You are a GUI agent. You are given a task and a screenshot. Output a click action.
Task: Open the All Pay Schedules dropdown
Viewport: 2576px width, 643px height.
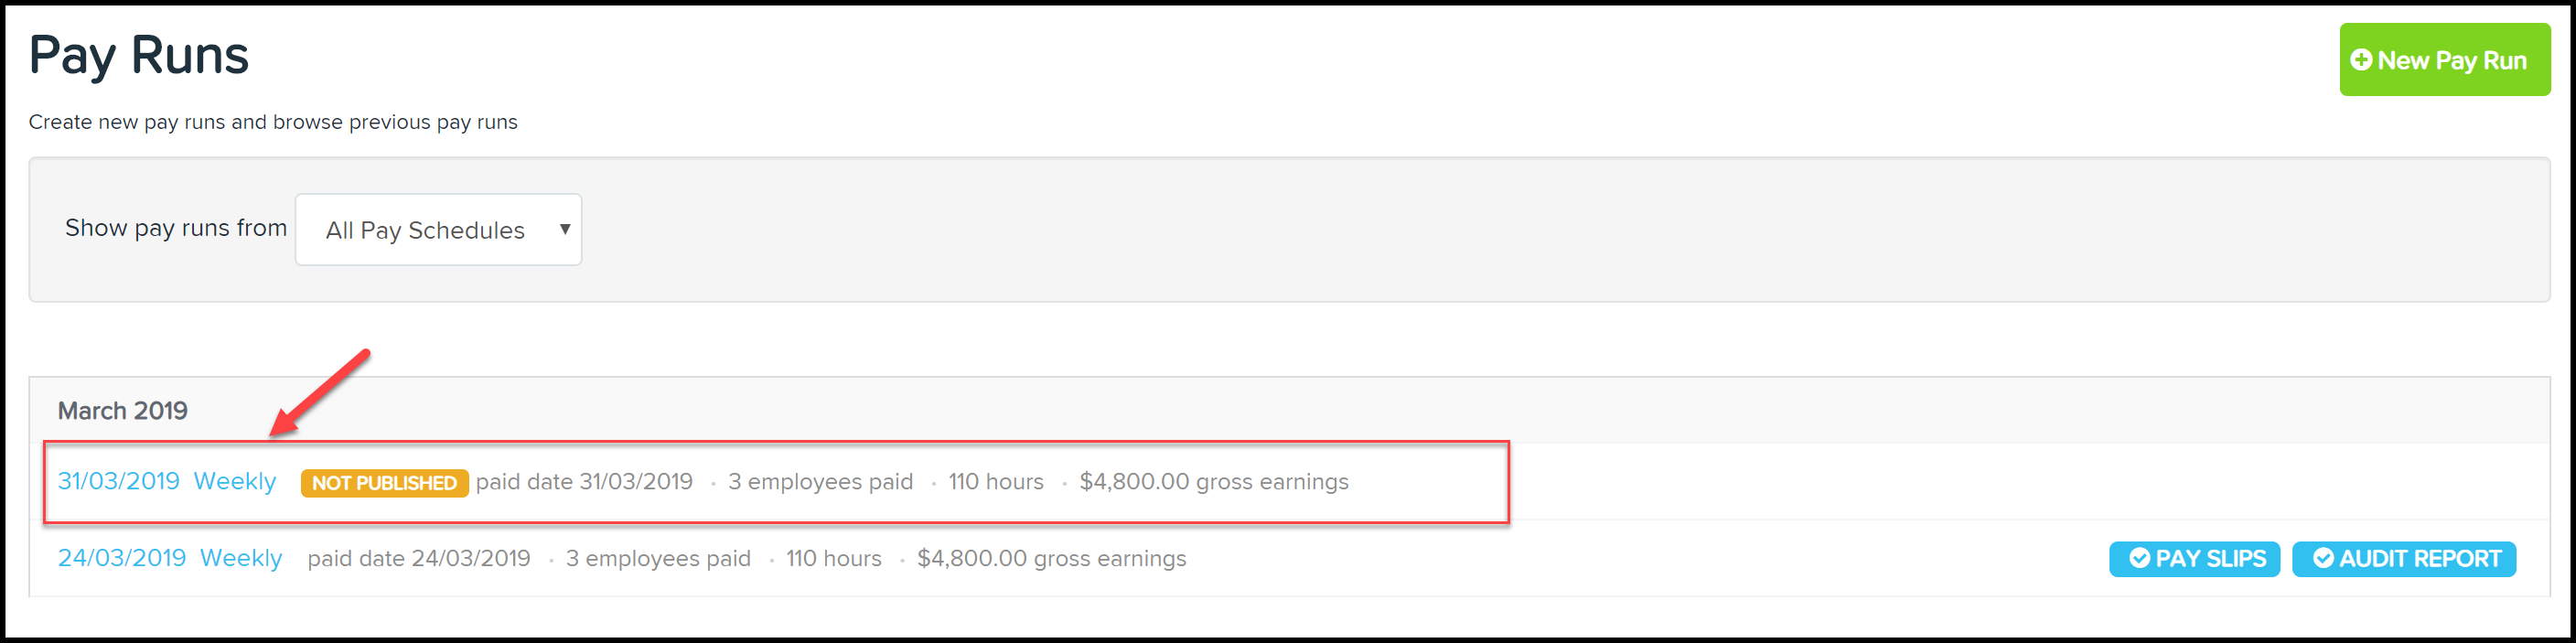[x=438, y=230]
